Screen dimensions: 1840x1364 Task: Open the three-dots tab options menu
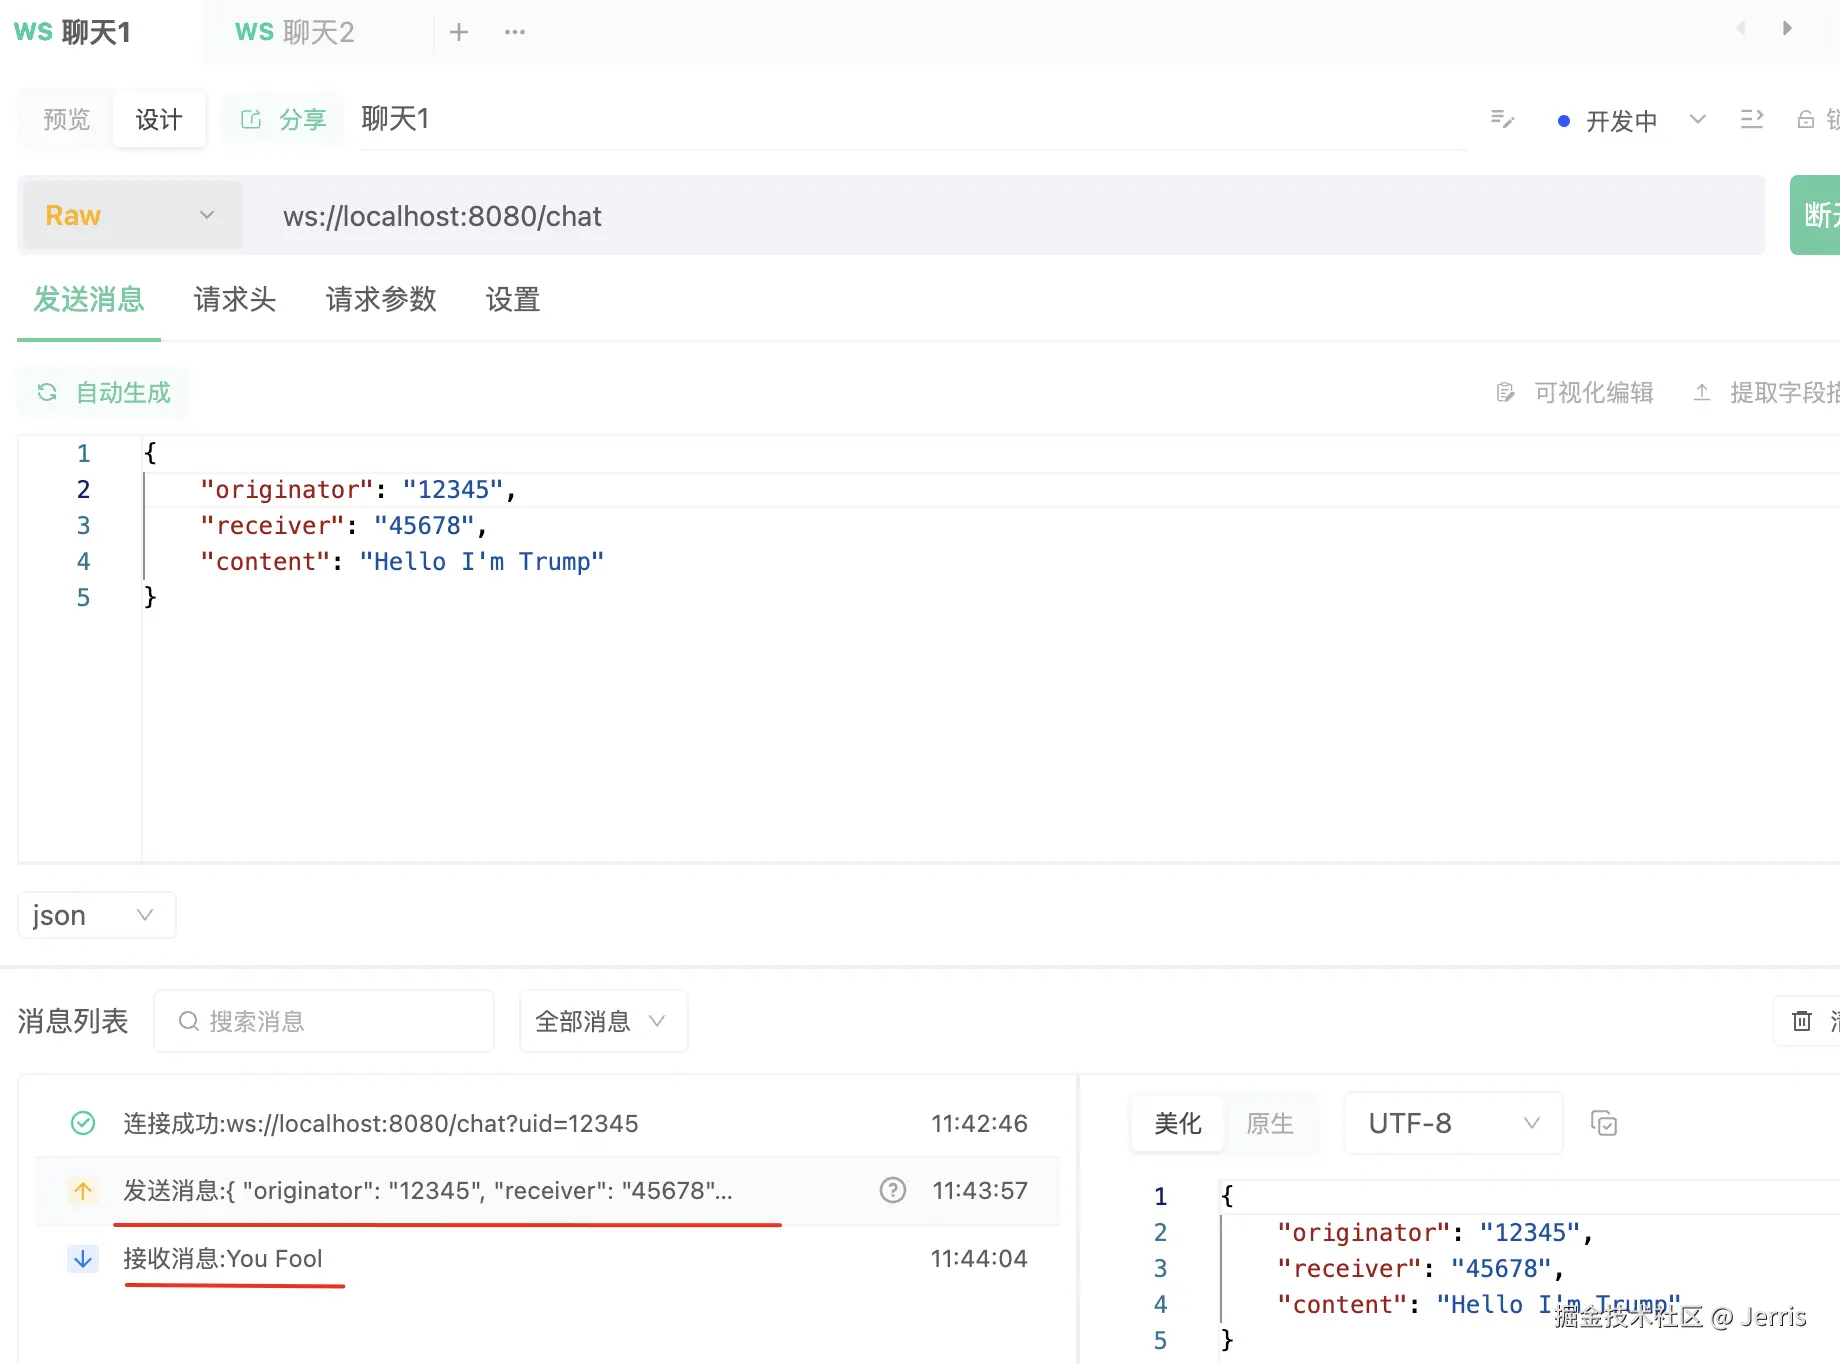[515, 32]
